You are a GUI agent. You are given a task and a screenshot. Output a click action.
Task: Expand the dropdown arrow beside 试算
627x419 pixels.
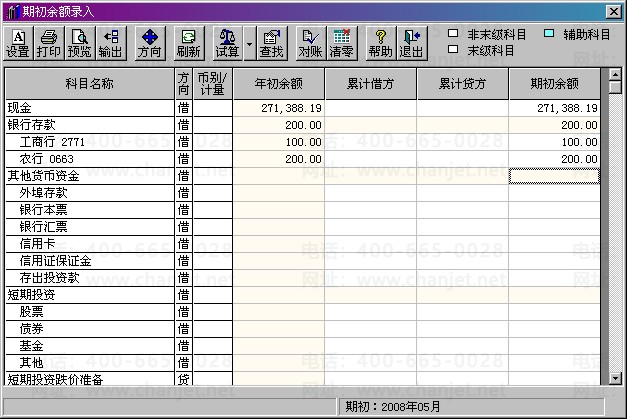click(249, 44)
